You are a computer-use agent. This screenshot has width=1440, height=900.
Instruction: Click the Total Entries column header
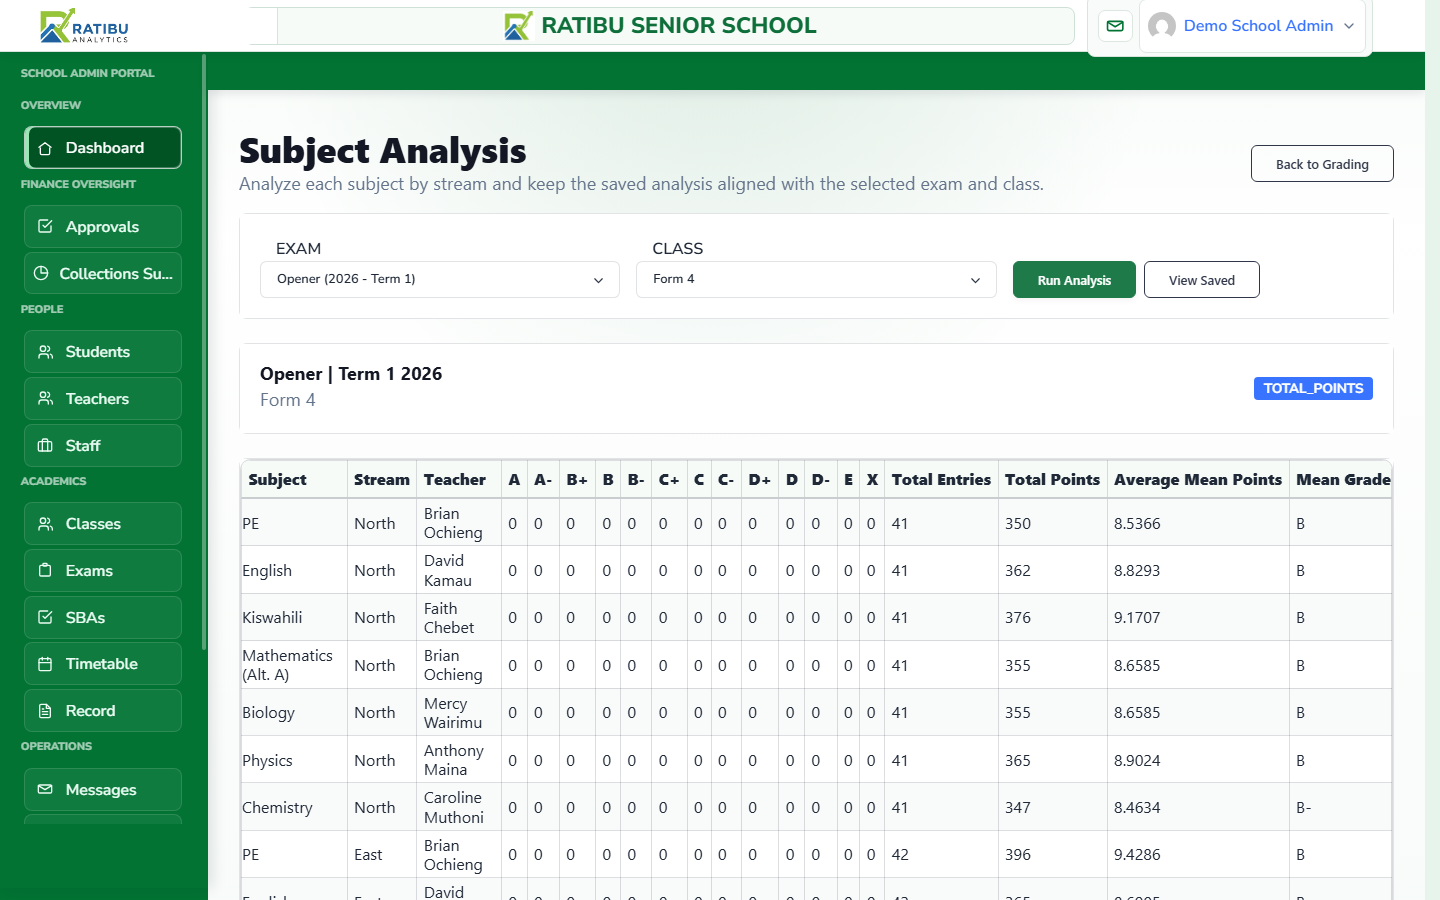(x=941, y=480)
